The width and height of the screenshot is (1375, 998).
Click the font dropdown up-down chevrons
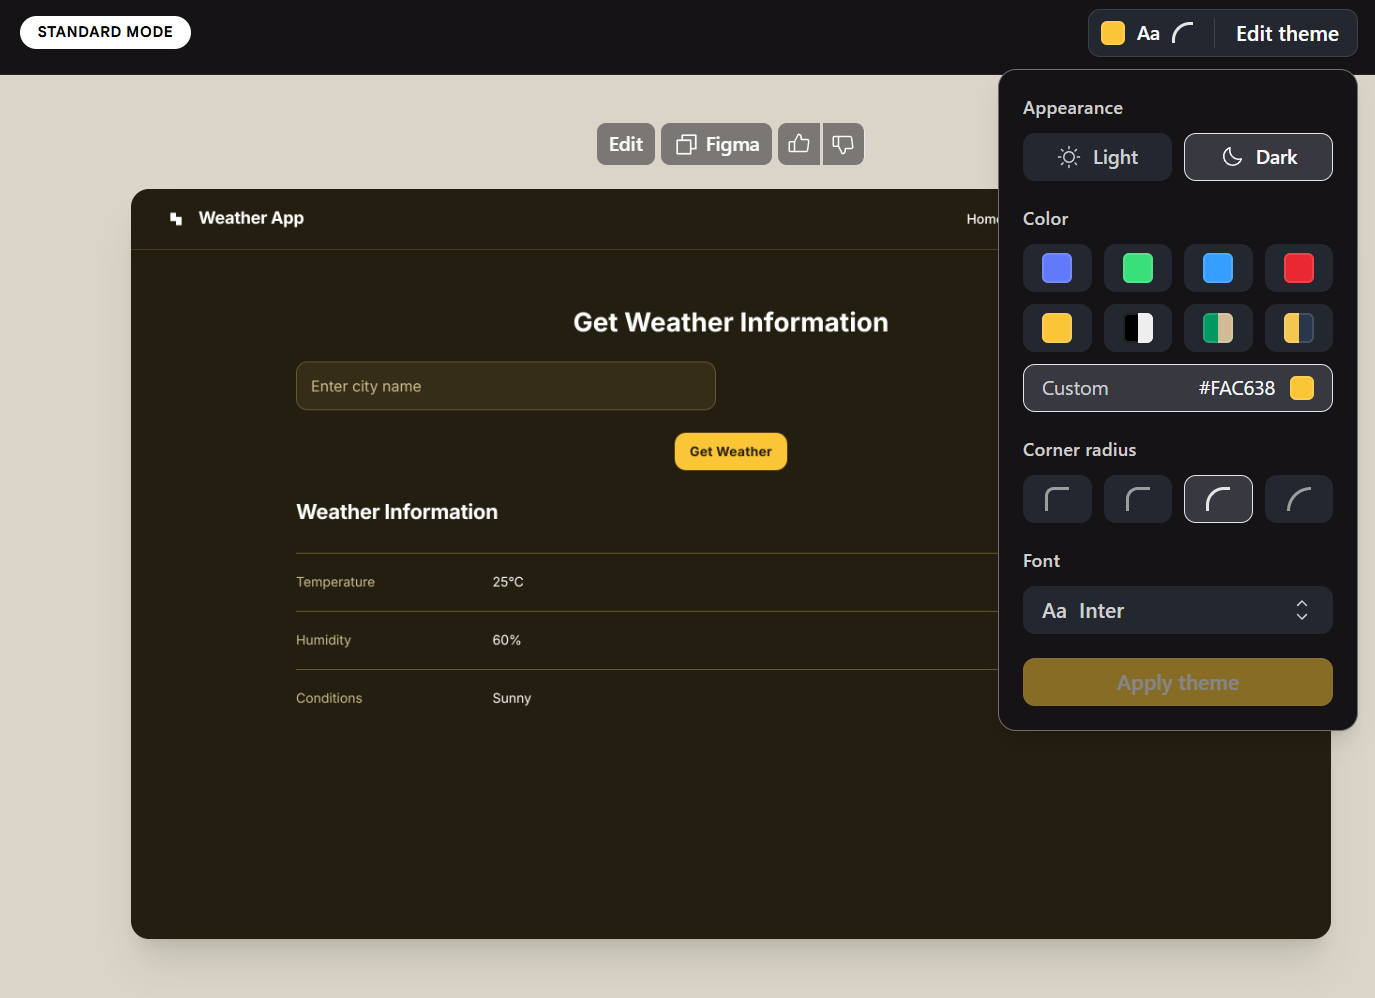[x=1302, y=610]
